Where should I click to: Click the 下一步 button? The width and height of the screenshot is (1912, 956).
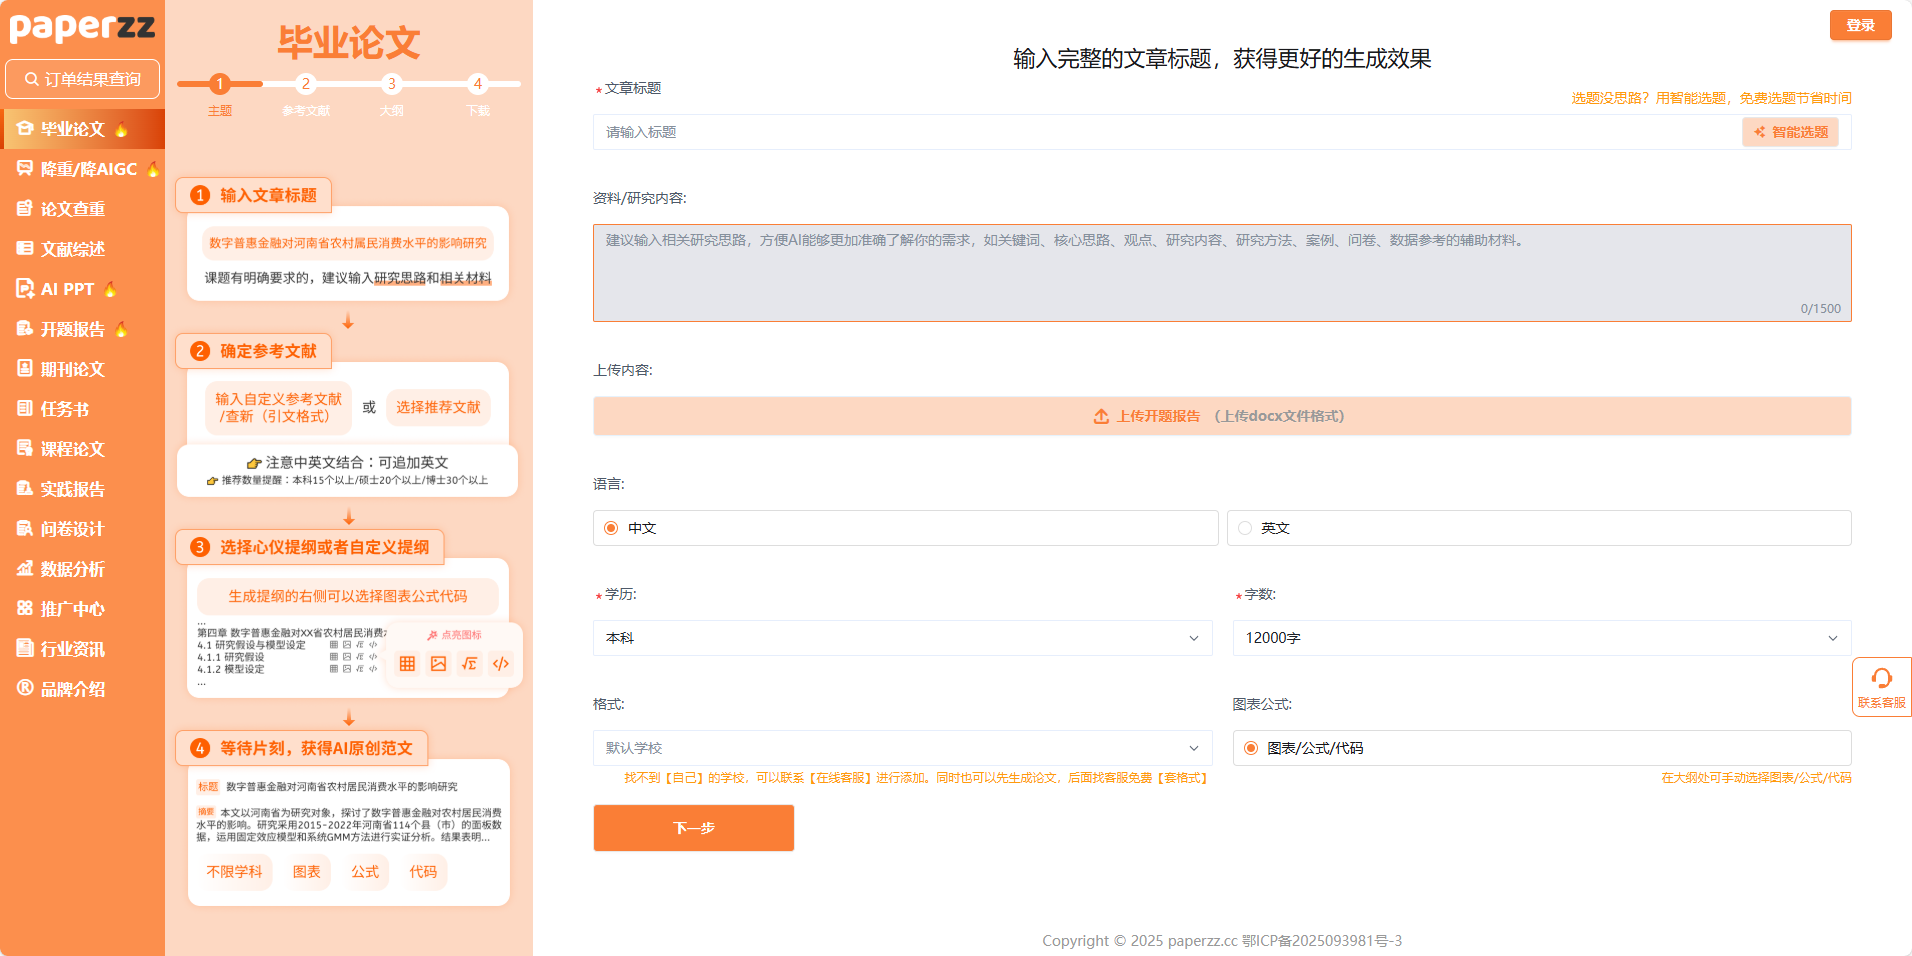coord(693,828)
